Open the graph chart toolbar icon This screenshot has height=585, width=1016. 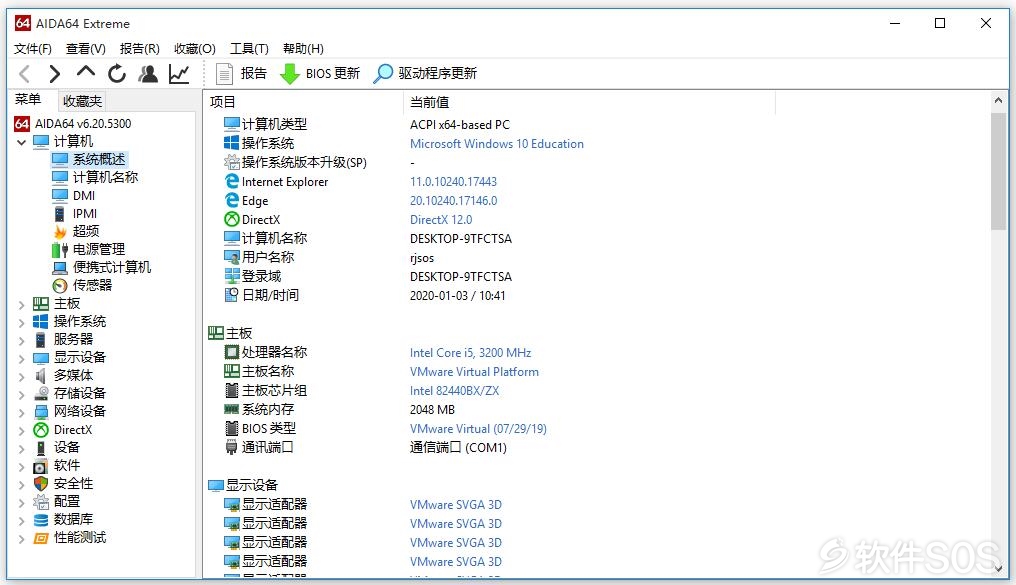(x=179, y=74)
